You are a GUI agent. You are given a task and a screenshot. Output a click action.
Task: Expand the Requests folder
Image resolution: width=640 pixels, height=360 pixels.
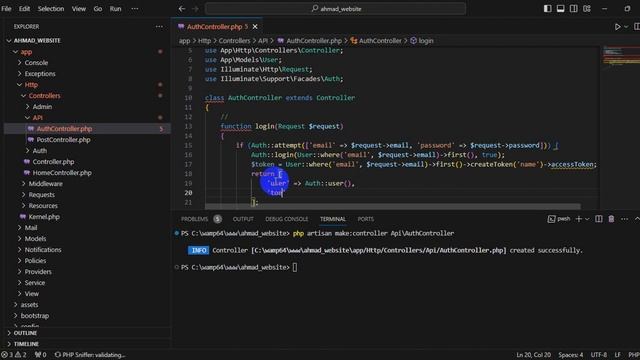tap(41, 195)
